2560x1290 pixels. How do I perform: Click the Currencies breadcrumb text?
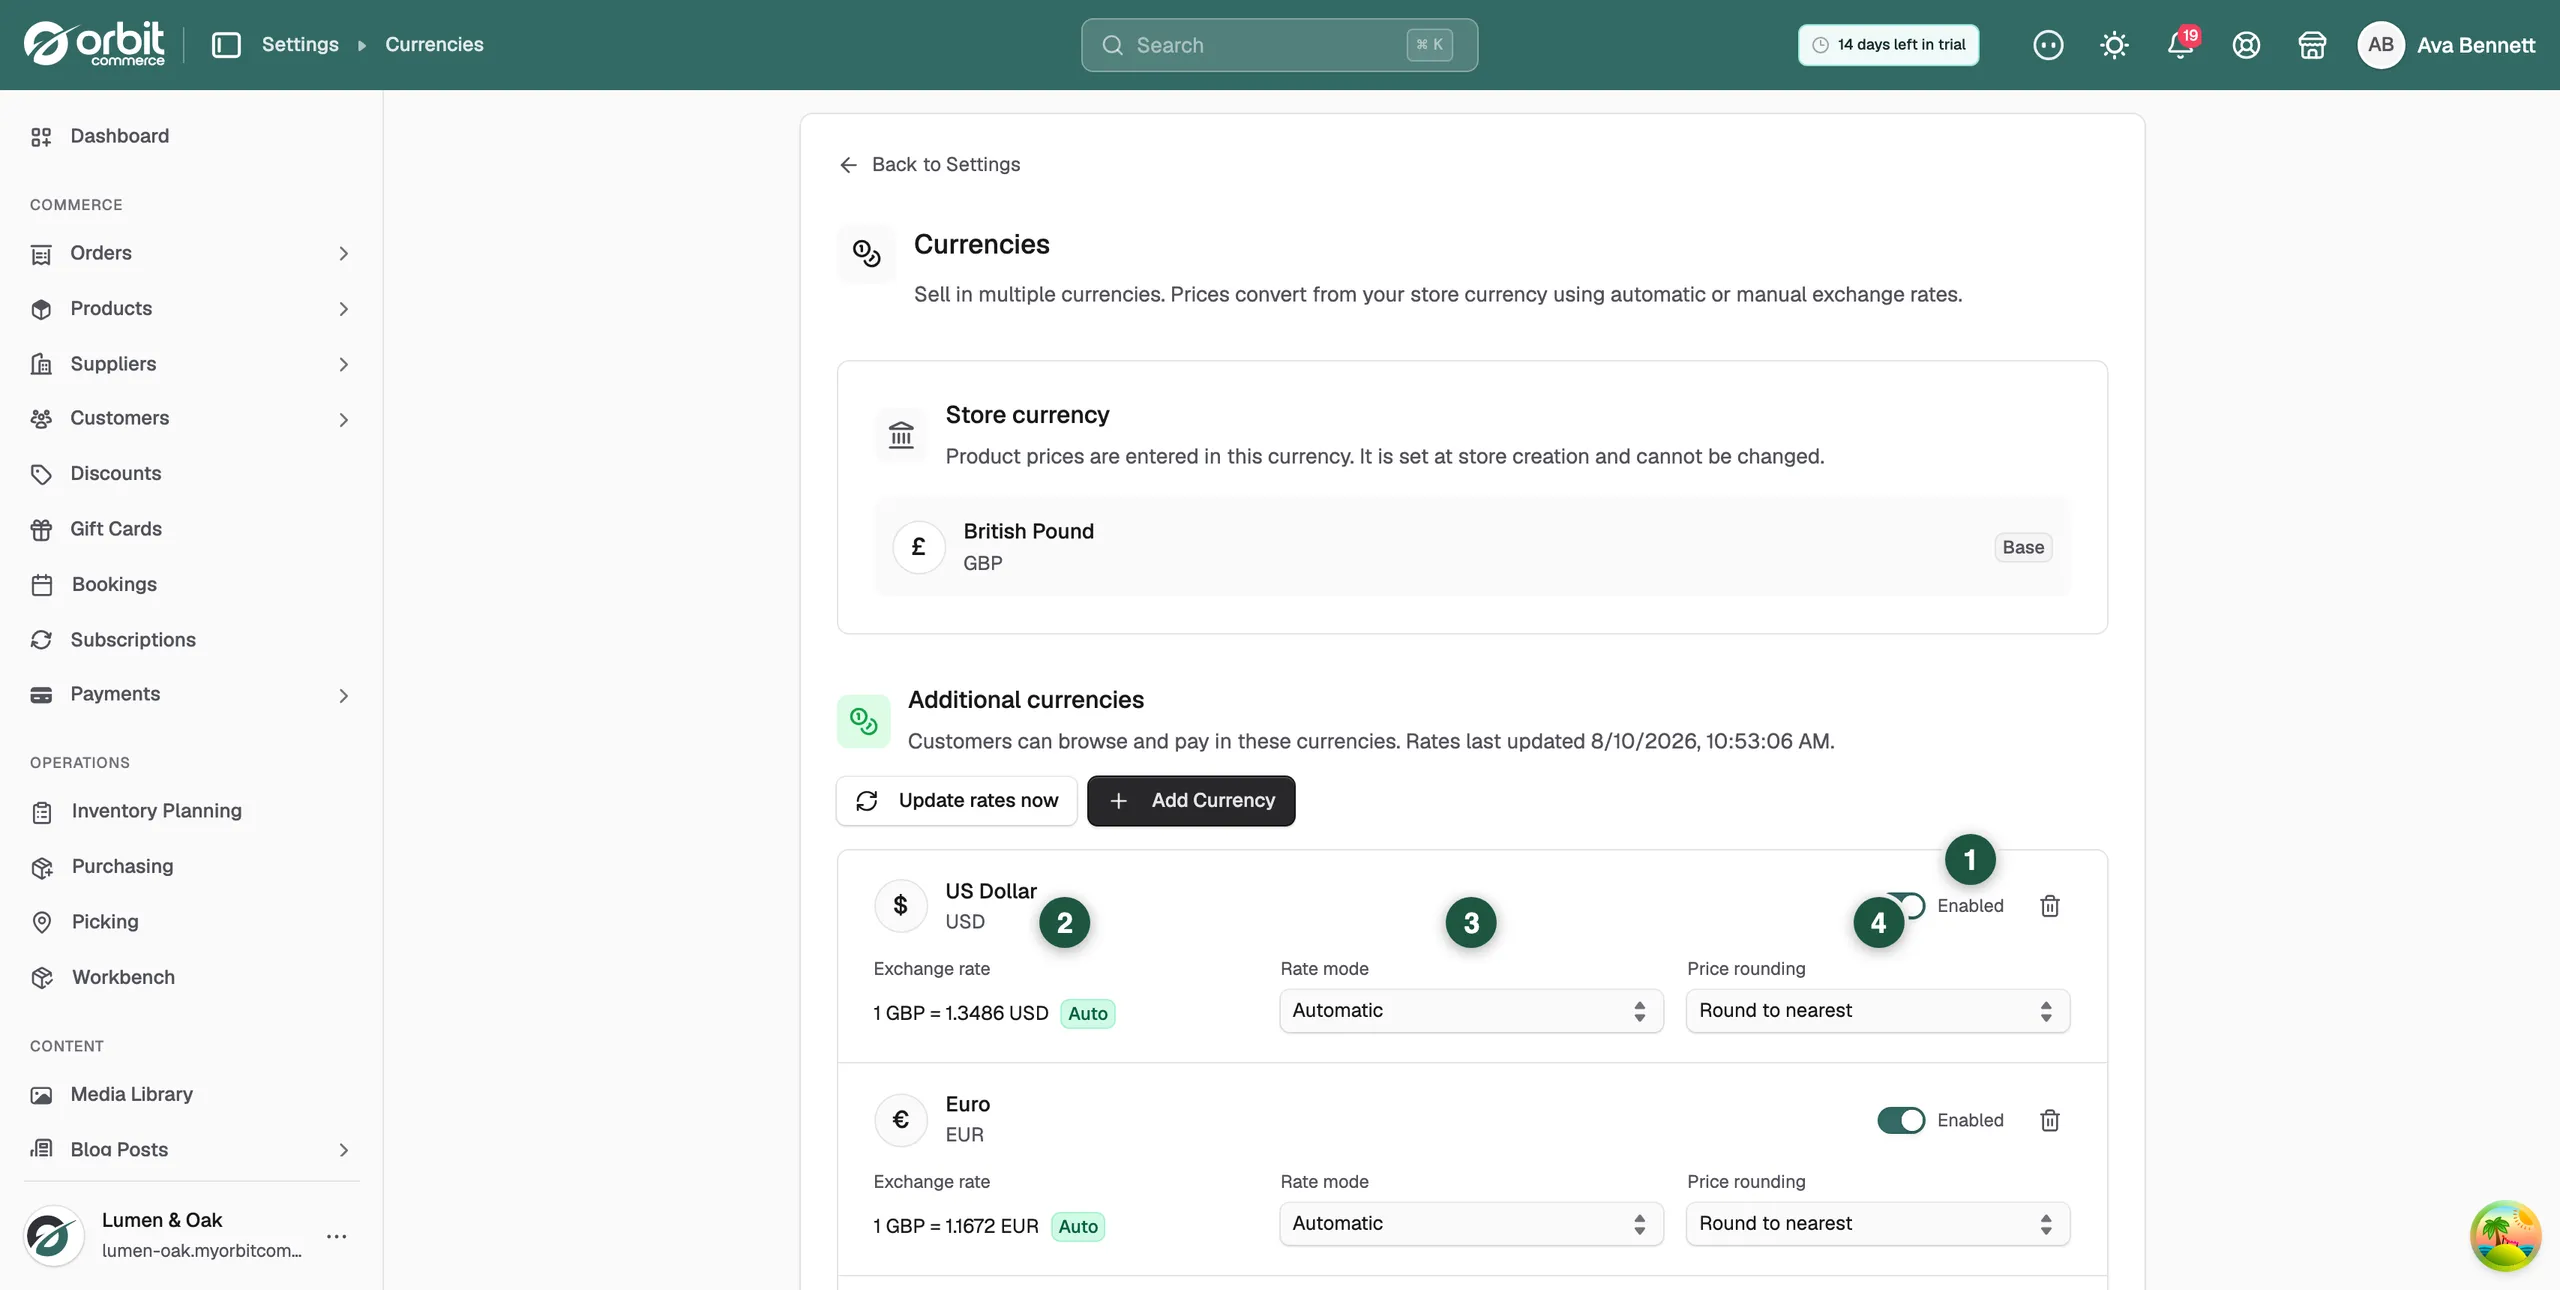(x=434, y=45)
